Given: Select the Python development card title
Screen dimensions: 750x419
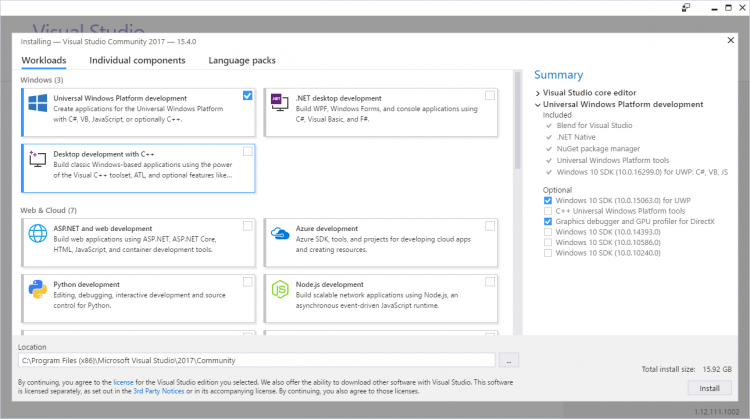Looking at the screenshot, I should [x=87, y=284].
